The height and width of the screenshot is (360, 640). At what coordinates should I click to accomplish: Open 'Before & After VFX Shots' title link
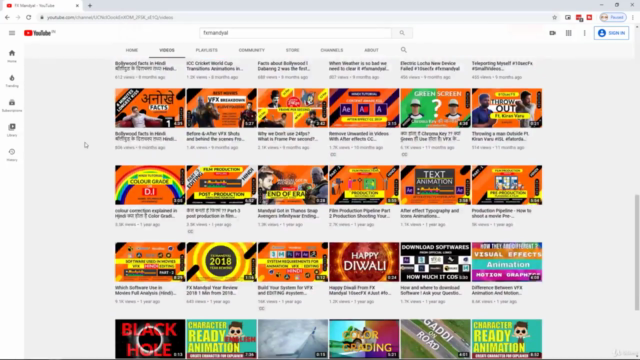[x=216, y=136]
